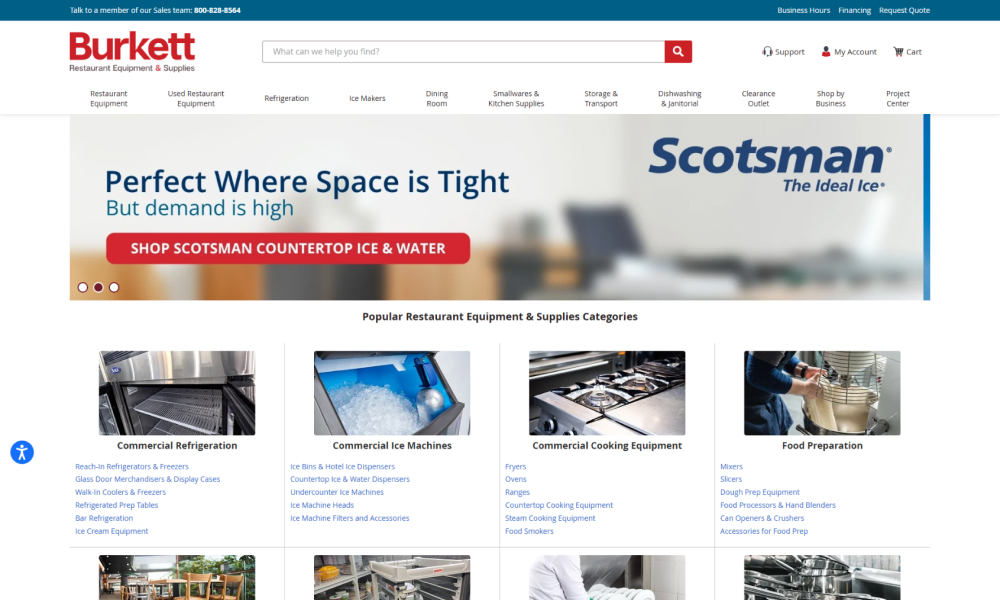The image size is (1000, 600).
Task: Expand the Shop by Business menu
Action: point(830,98)
